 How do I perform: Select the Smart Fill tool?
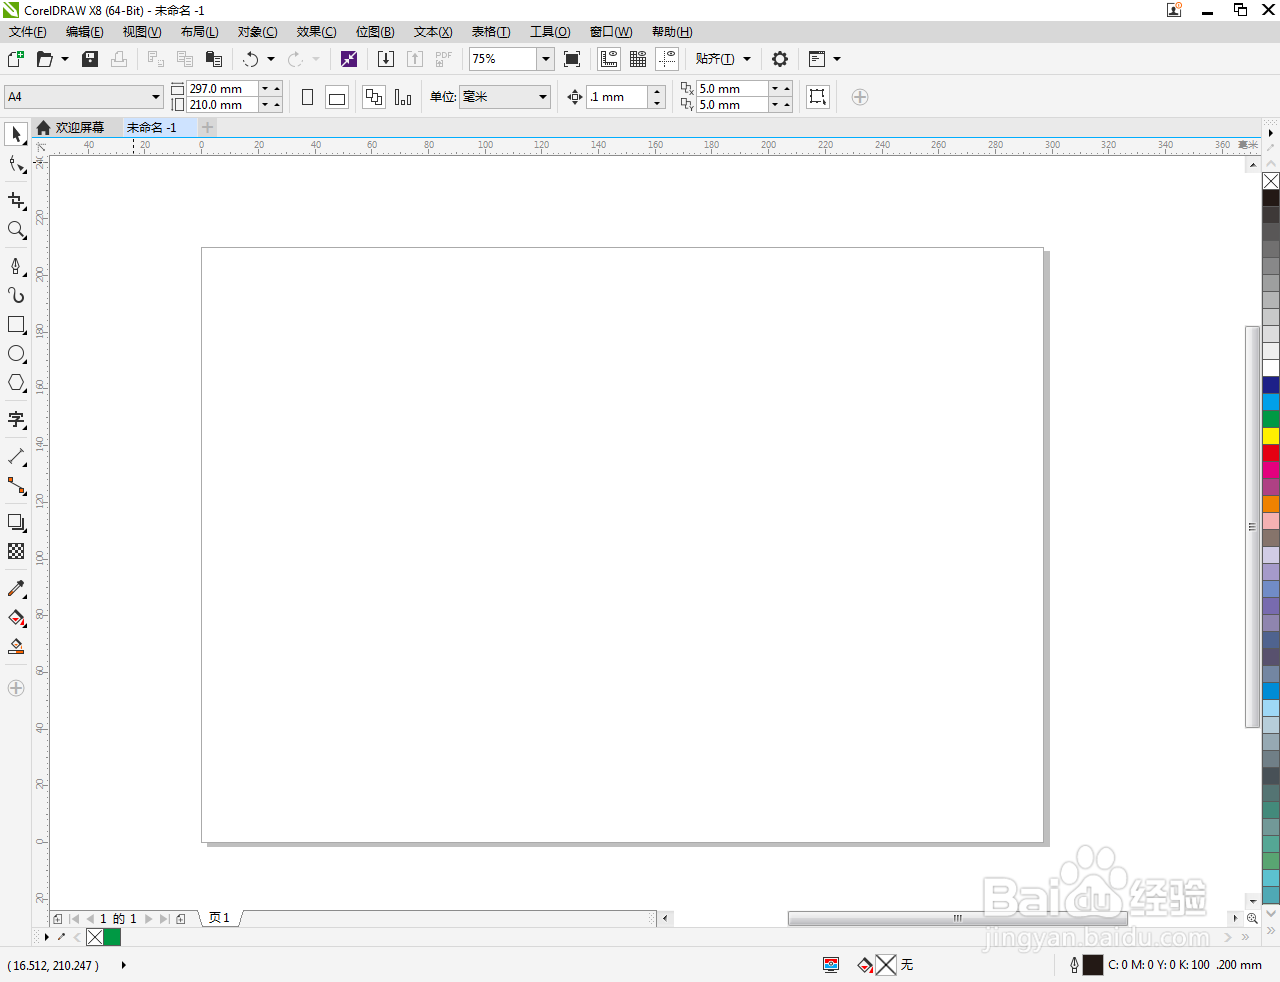point(16,647)
